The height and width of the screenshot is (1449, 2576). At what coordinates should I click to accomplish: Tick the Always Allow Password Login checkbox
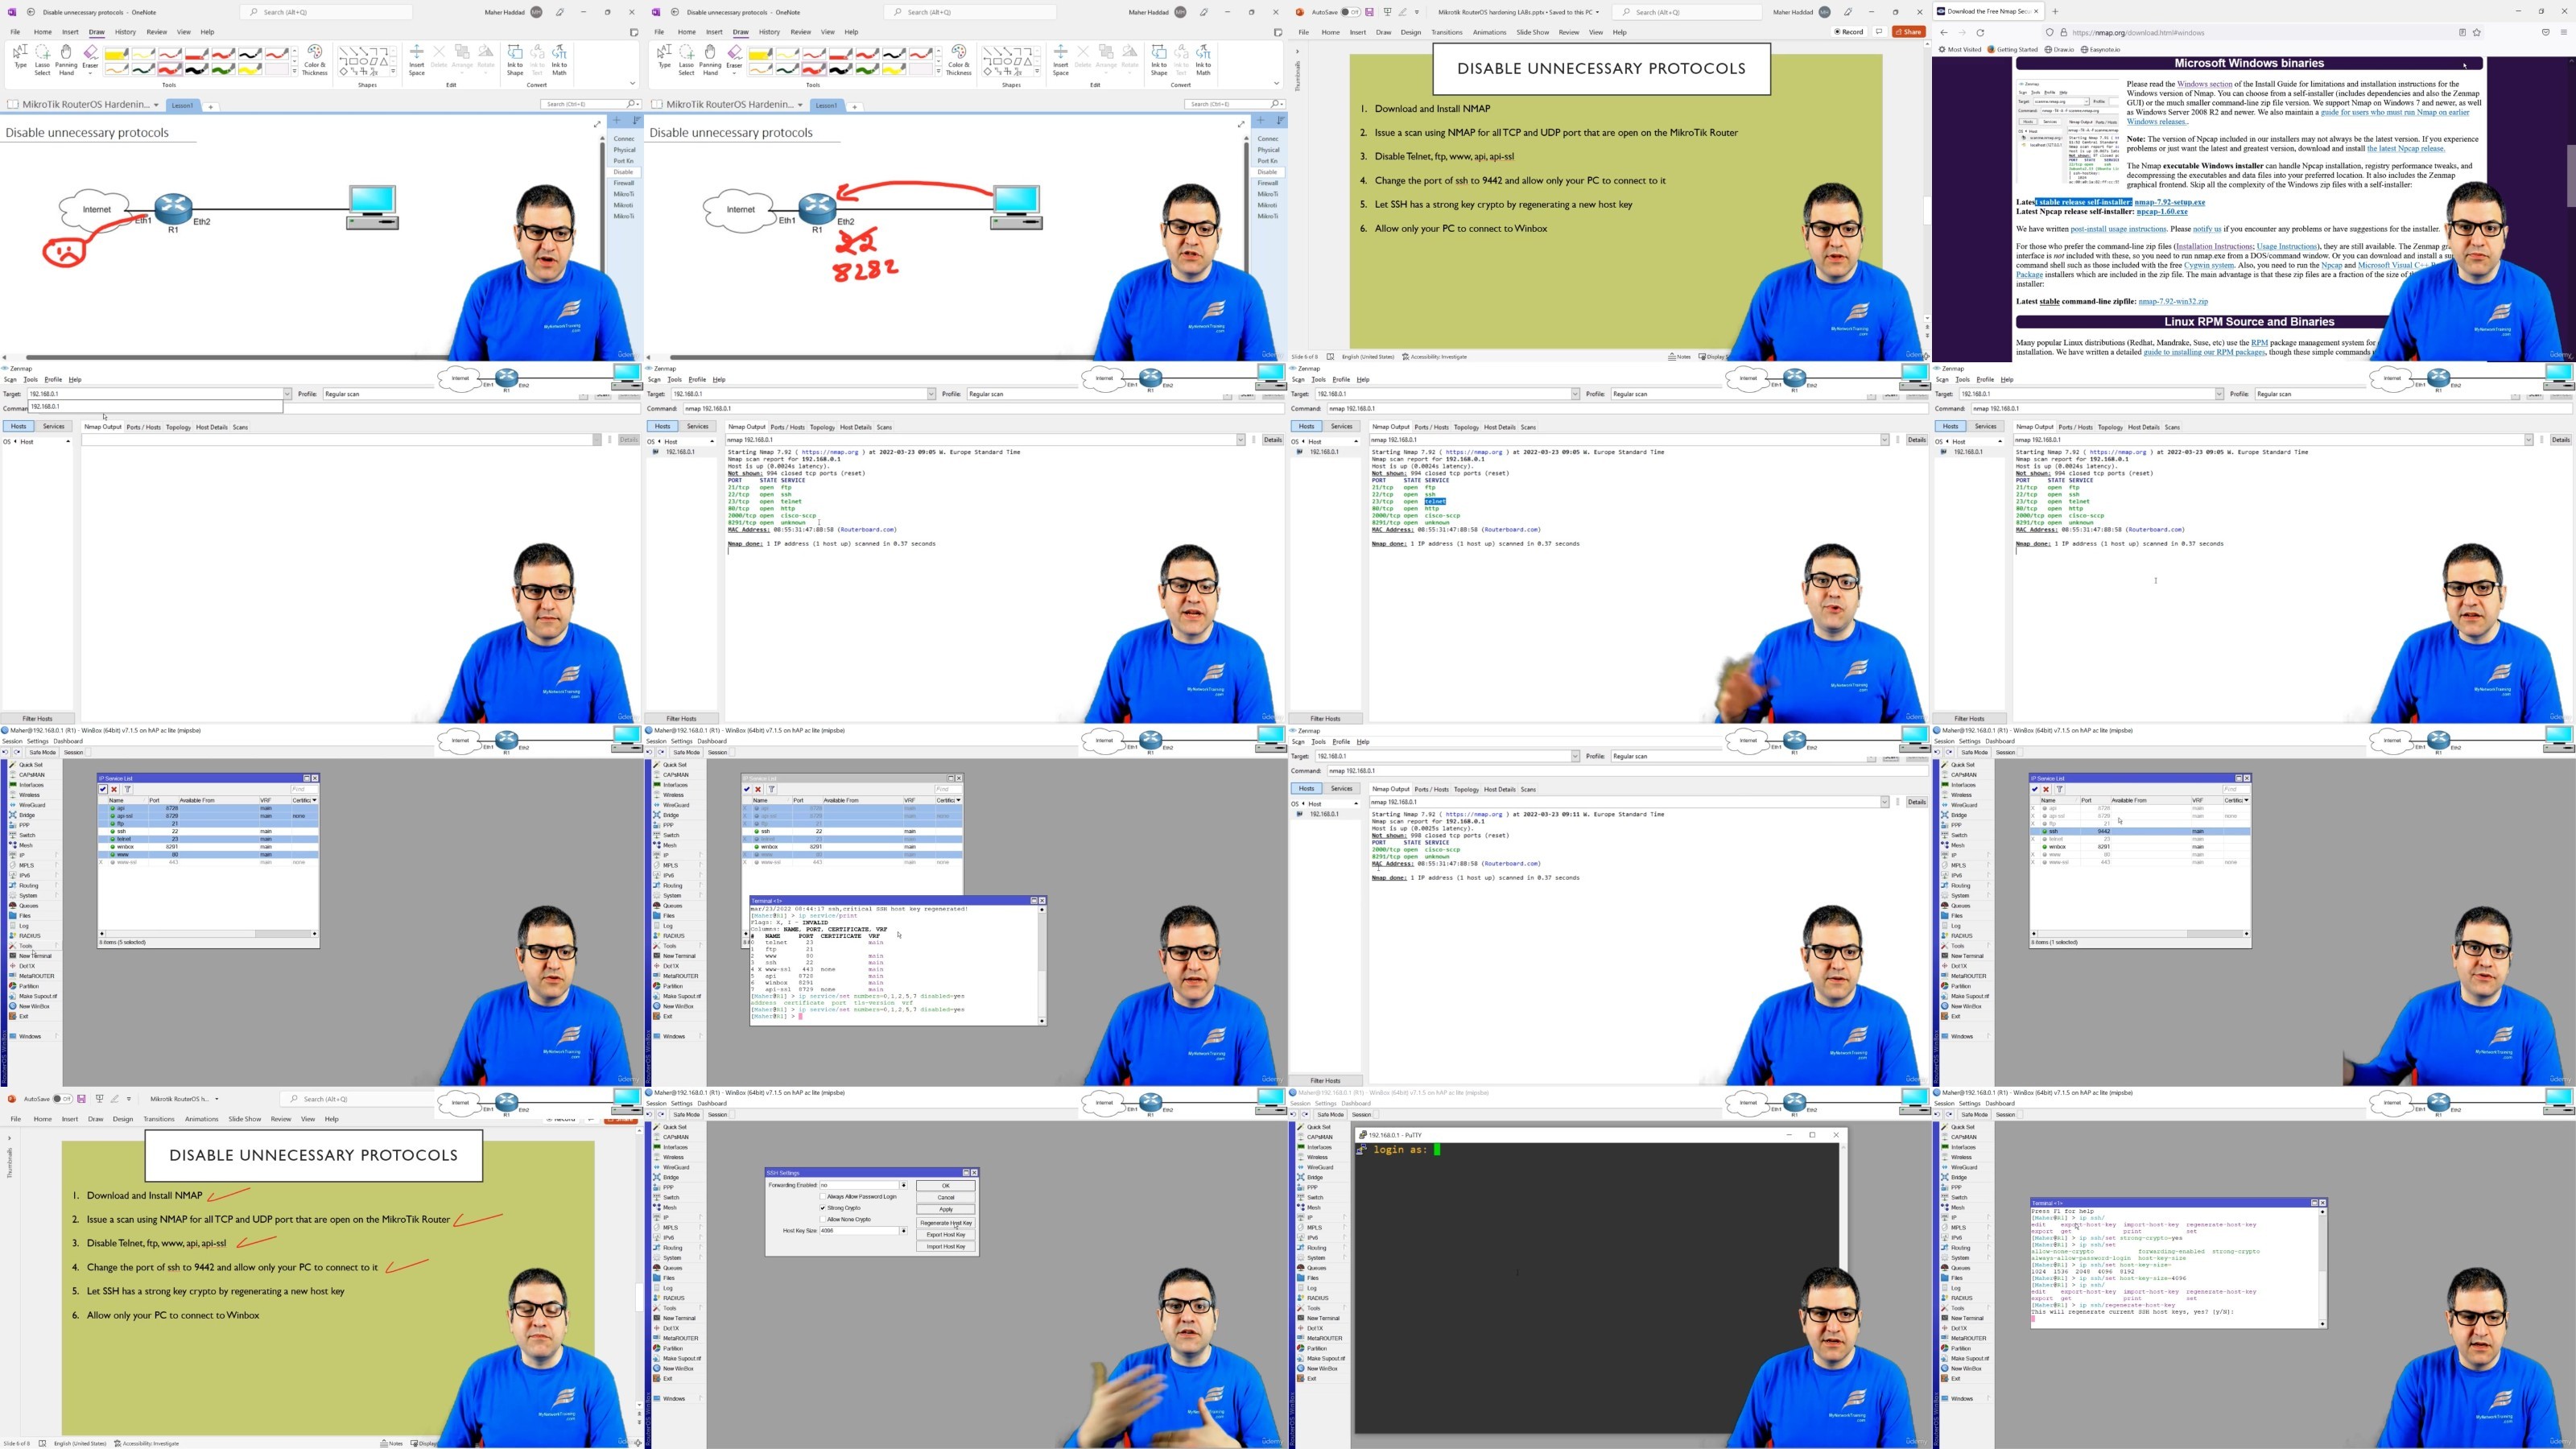(x=823, y=1196)
